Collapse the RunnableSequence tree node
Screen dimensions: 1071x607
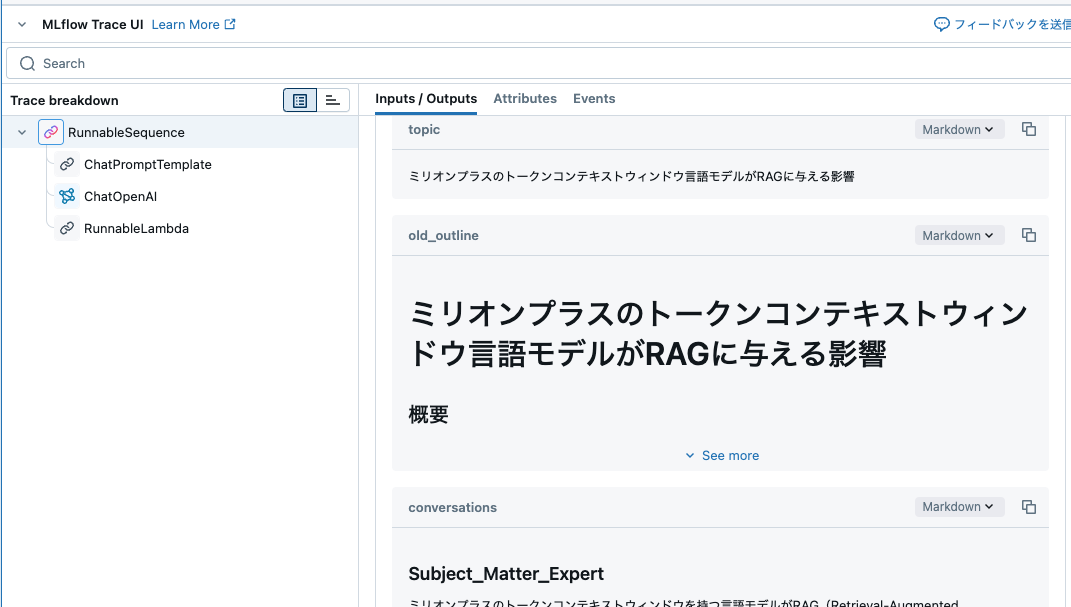[21, 131]
